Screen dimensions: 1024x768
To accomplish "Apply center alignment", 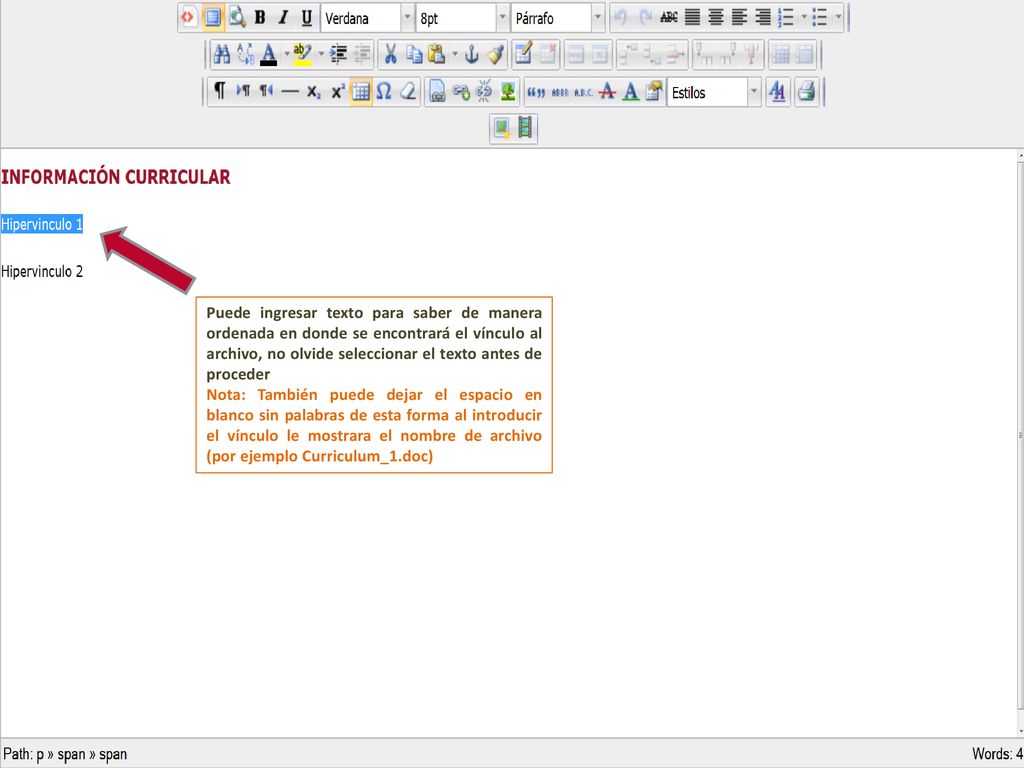I will point(716,18).
